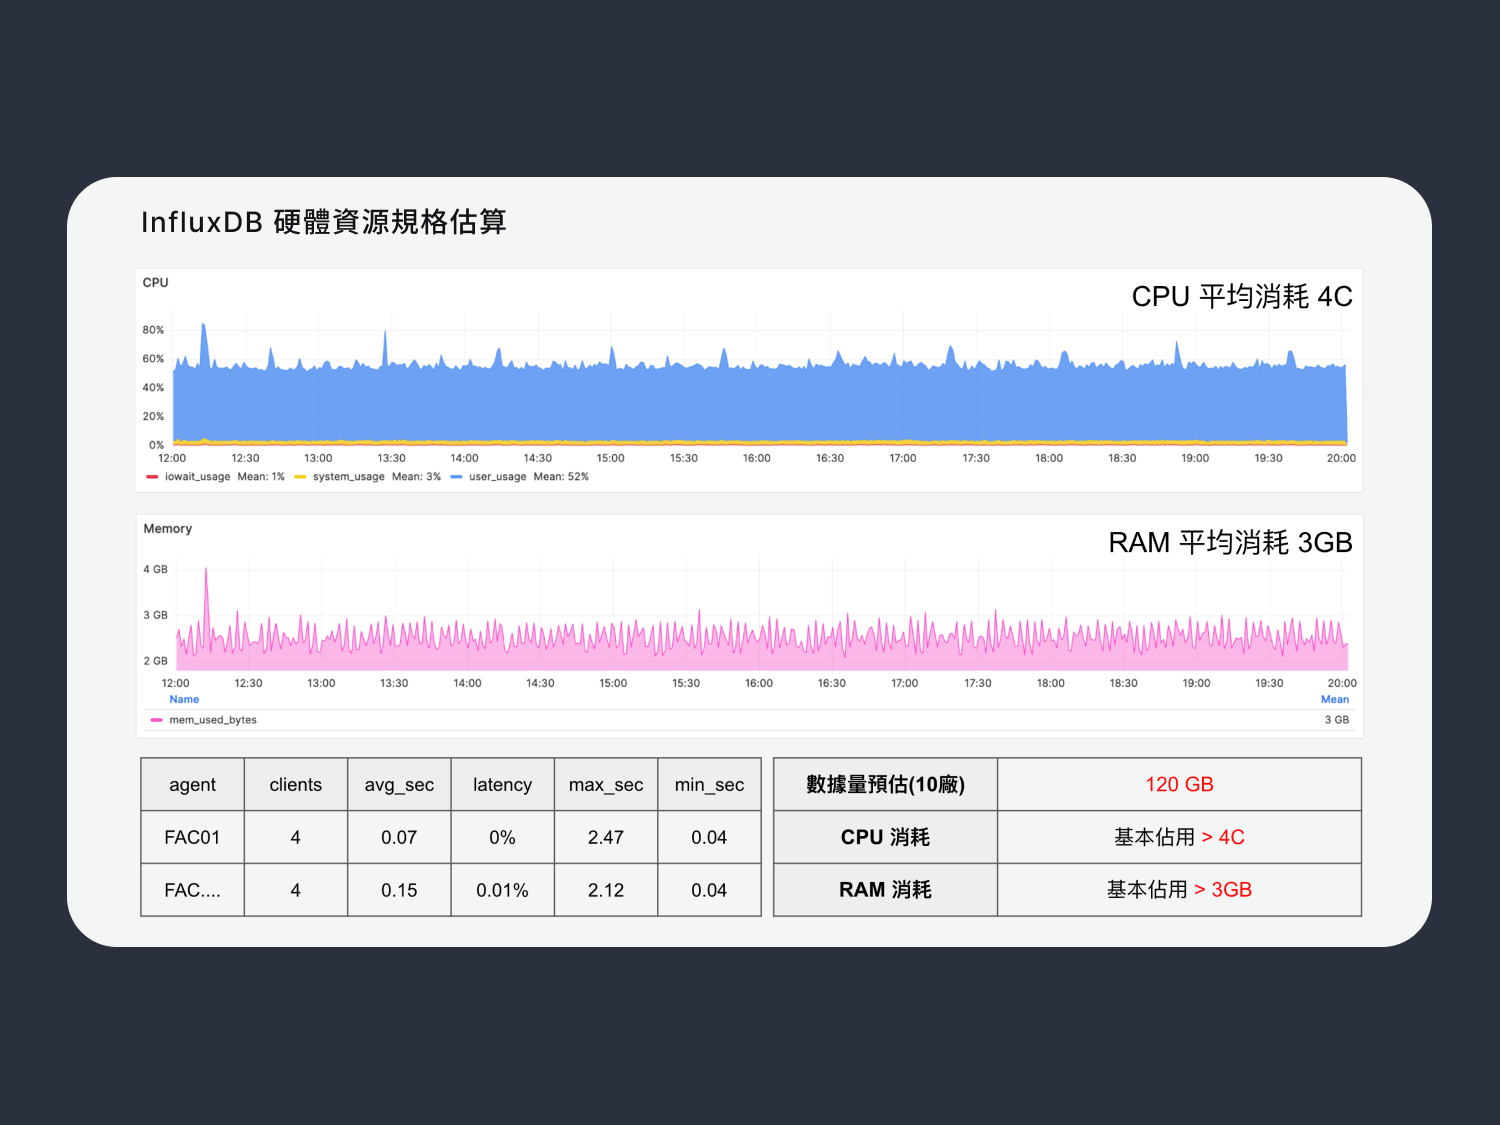
Task: Click the red 120 GB value cell
Action: 1179,785
